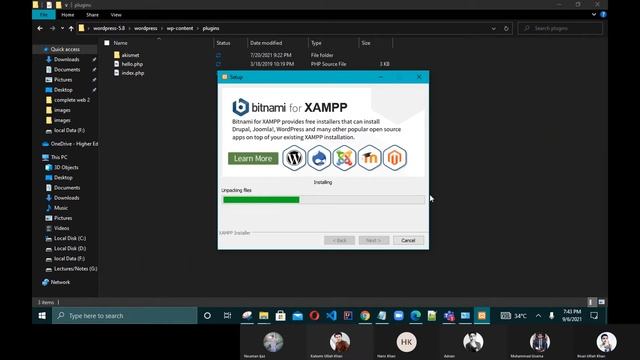Screen dimensions: 640x360
Task: Open Local Disk (C:) in sidebar
Action: click(70, 238)
